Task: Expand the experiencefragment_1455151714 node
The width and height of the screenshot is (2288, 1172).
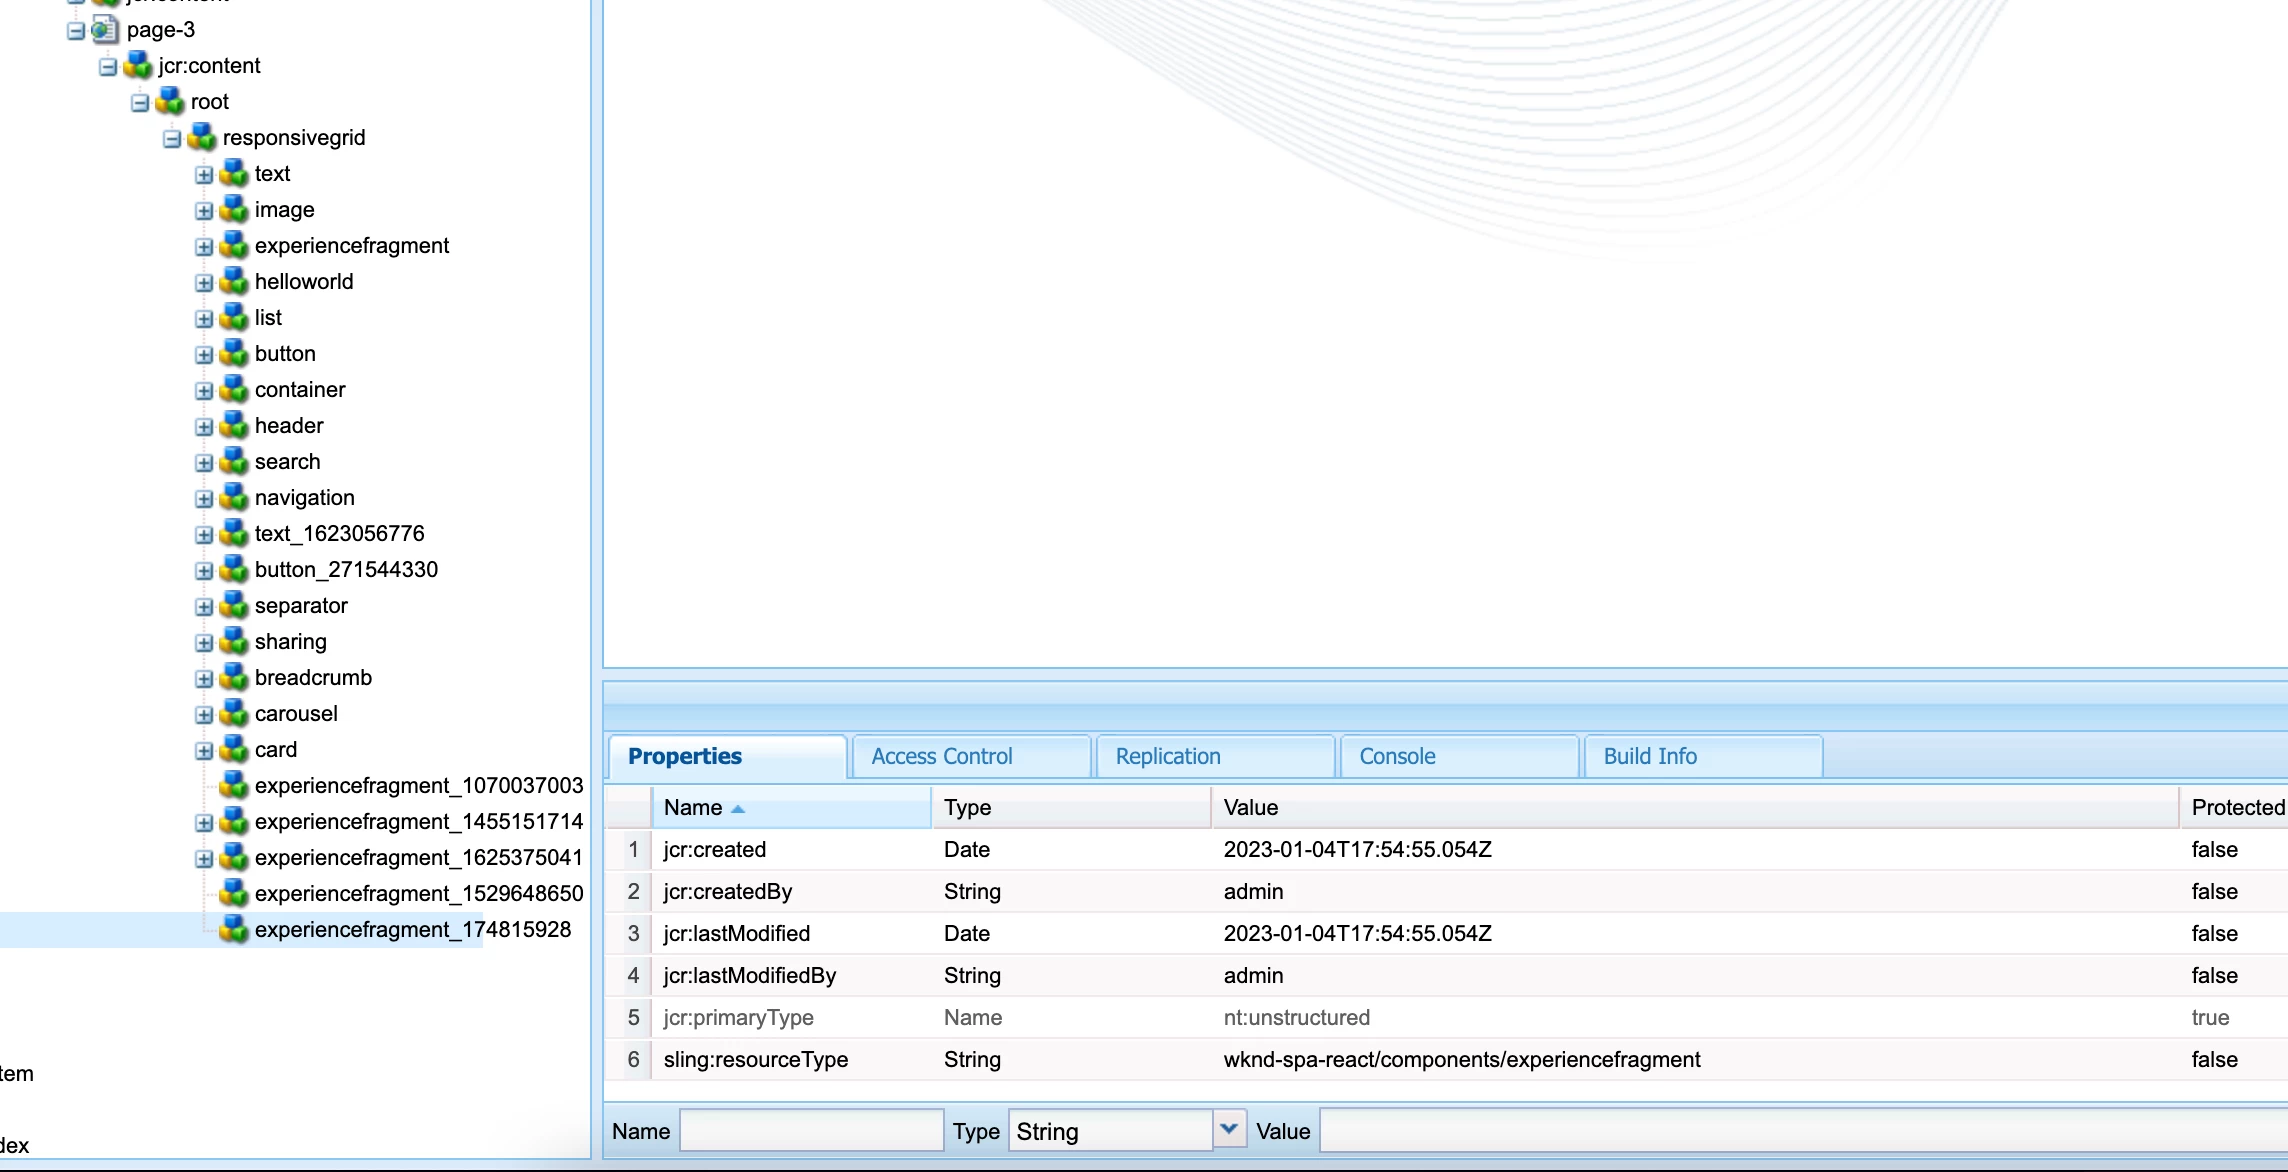Action: pos(204,823)
